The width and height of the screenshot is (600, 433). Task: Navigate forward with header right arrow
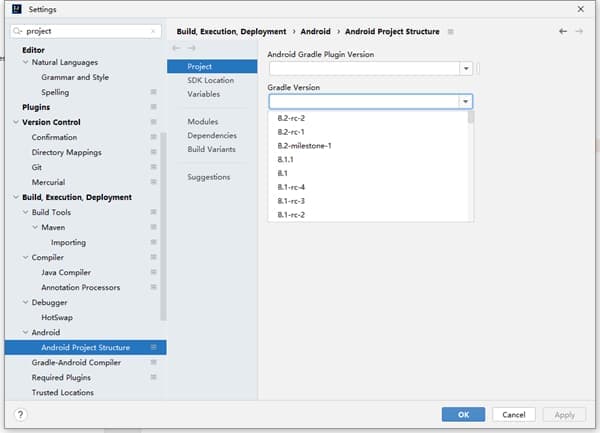point(580,31)
